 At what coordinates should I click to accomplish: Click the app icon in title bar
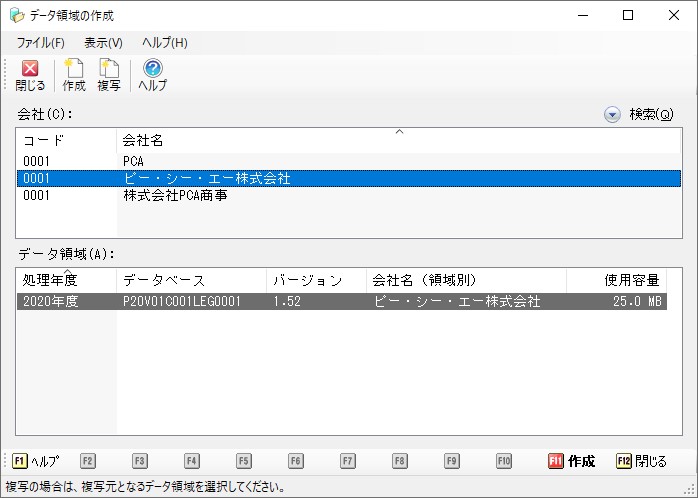17,15
